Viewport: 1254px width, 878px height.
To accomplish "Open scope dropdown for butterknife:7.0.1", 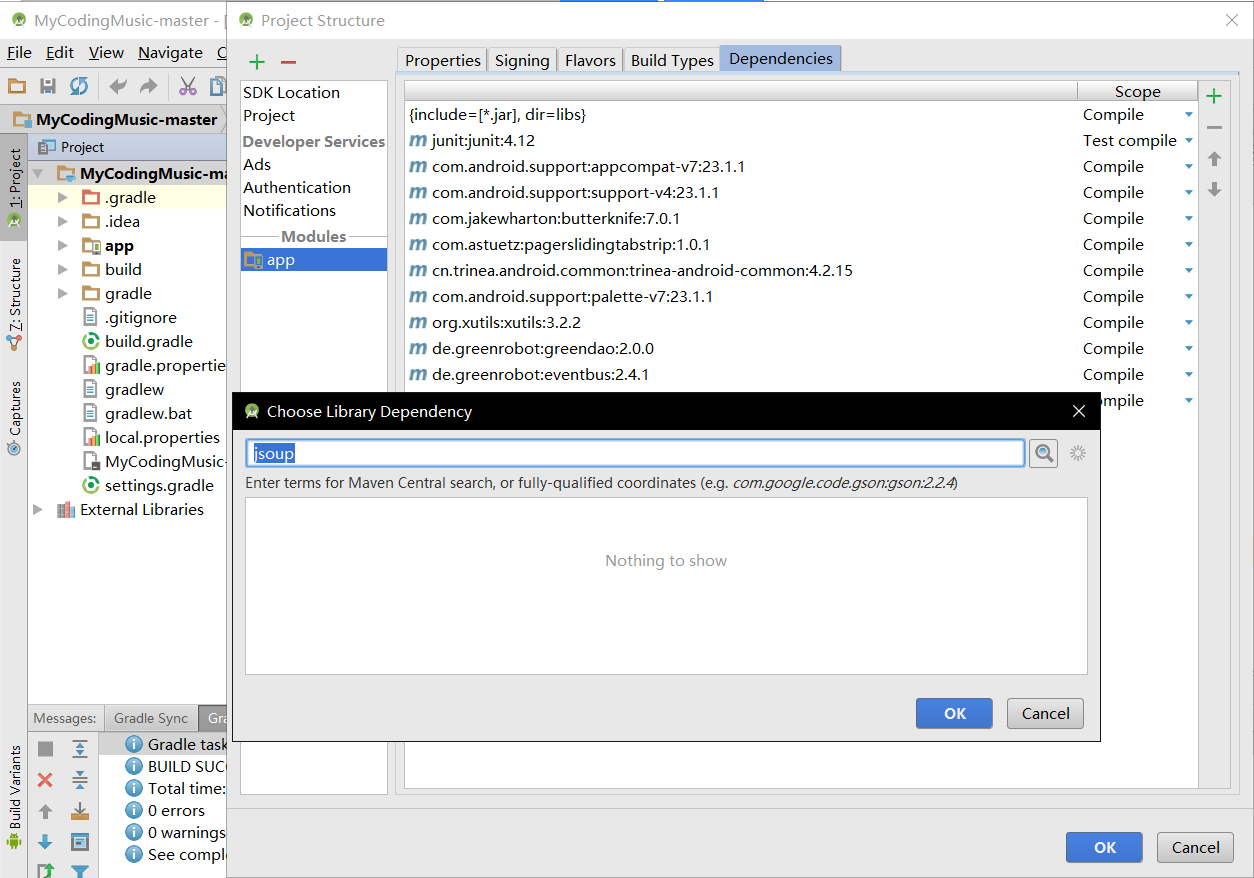I will (x=1189, y=219).
